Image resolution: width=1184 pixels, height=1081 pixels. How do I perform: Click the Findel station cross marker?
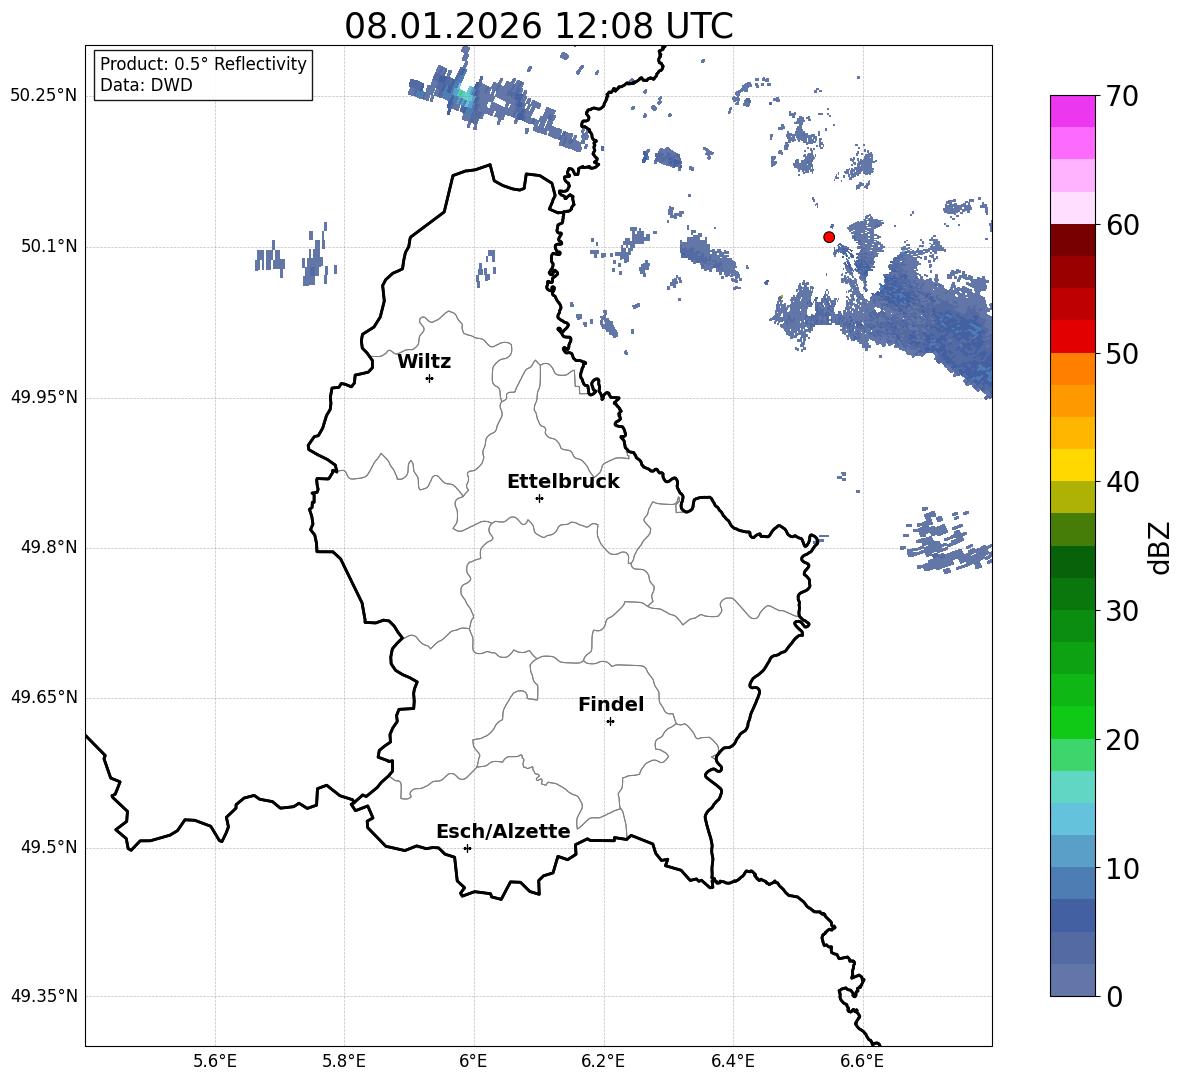(x=610, y=722)
